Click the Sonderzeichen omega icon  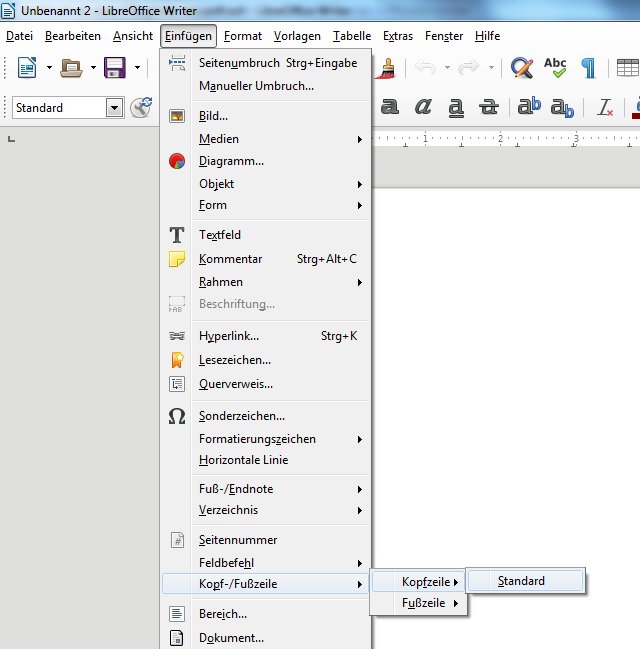point(177,416)
